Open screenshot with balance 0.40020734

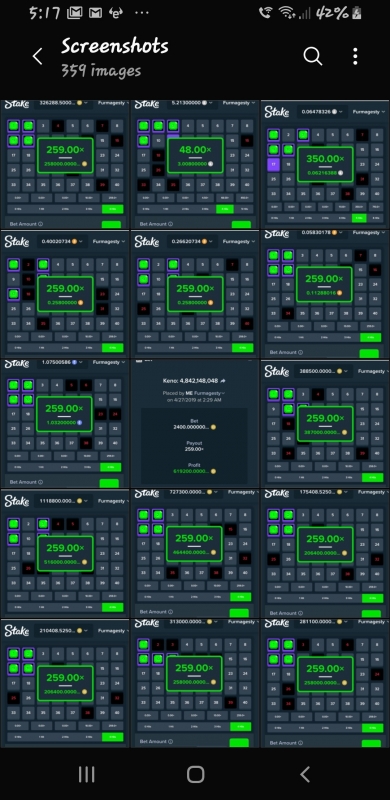[x=65, y=294]
